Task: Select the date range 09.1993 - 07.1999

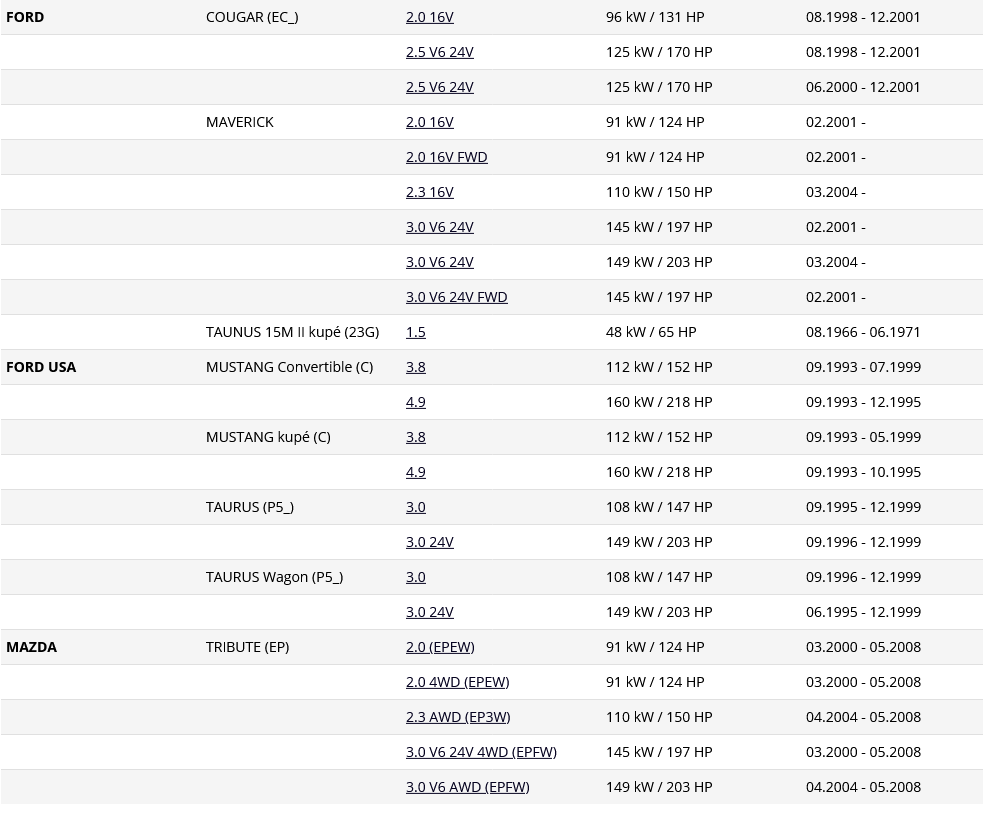Action: point(863,367)
